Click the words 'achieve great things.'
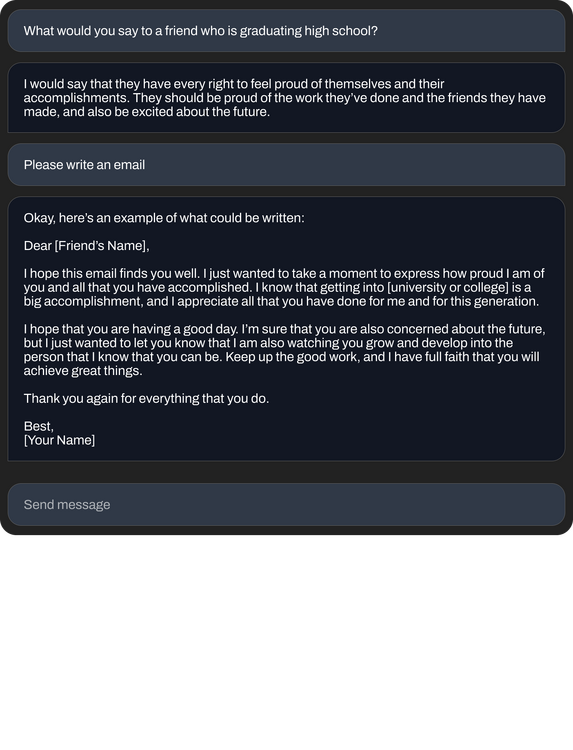The image size is (573, 750). point(83,371)
